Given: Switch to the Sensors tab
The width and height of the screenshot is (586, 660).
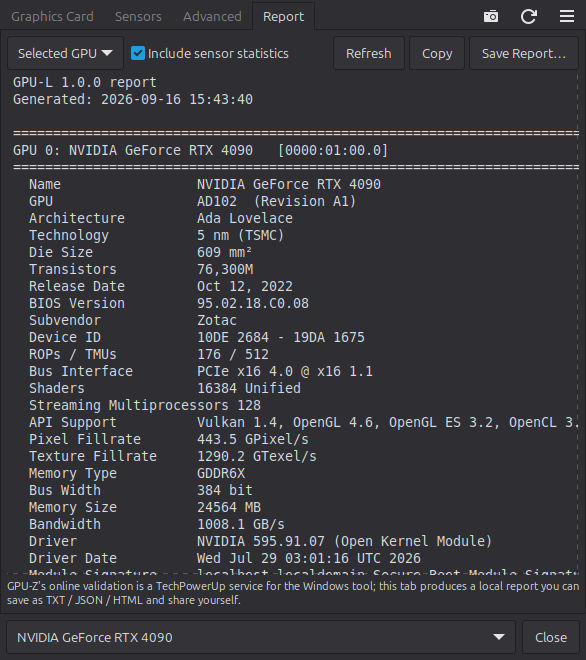Looking at the screenshot, I should coord(138,16).
